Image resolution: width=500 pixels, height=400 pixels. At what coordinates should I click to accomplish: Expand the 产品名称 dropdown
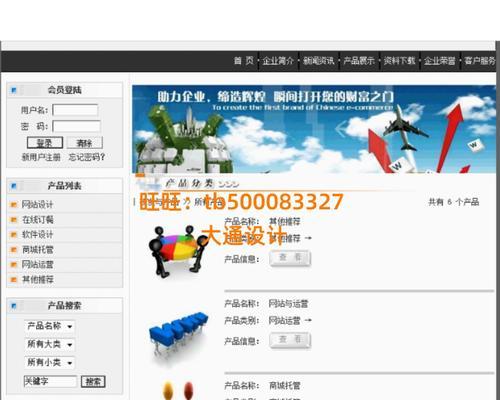coord(50,326)
